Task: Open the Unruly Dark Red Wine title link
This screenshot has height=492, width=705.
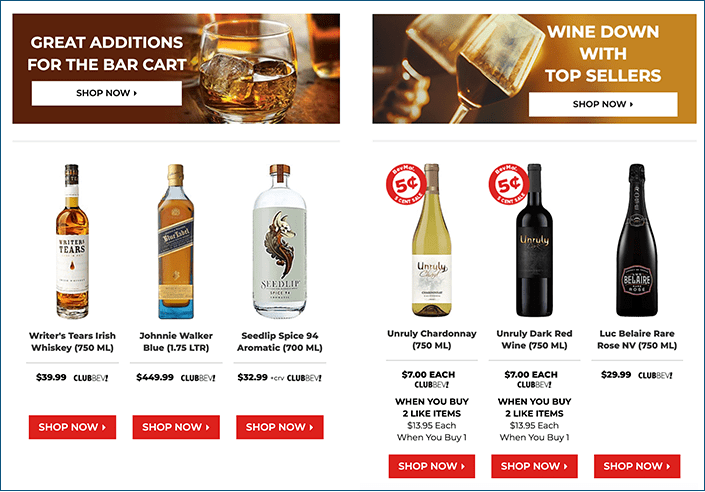Action: (x=534, y=340)
